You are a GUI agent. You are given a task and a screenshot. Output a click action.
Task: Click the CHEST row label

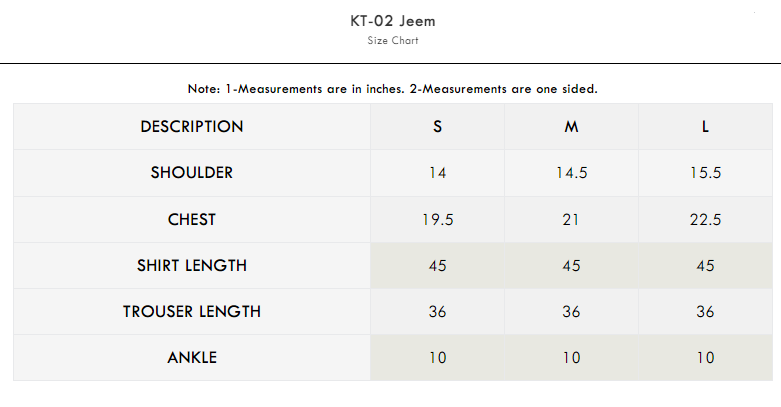[192, 219]
